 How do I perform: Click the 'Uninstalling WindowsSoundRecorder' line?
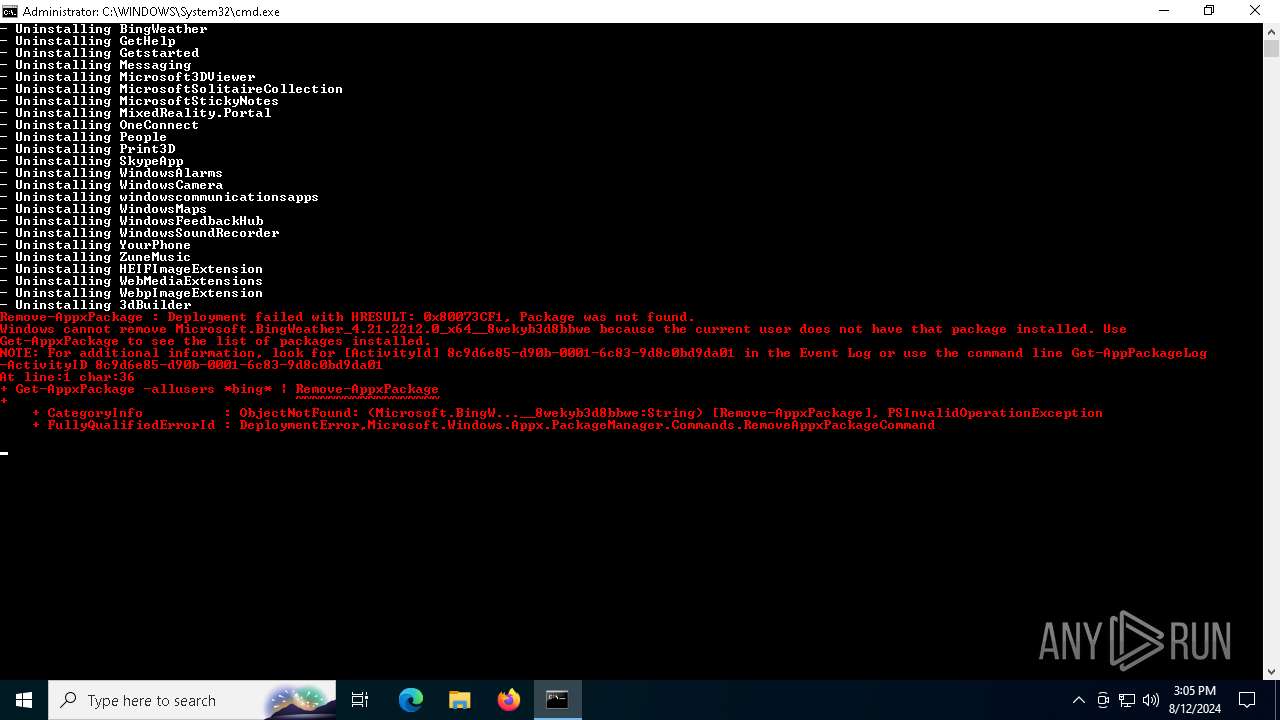[140, 233]
